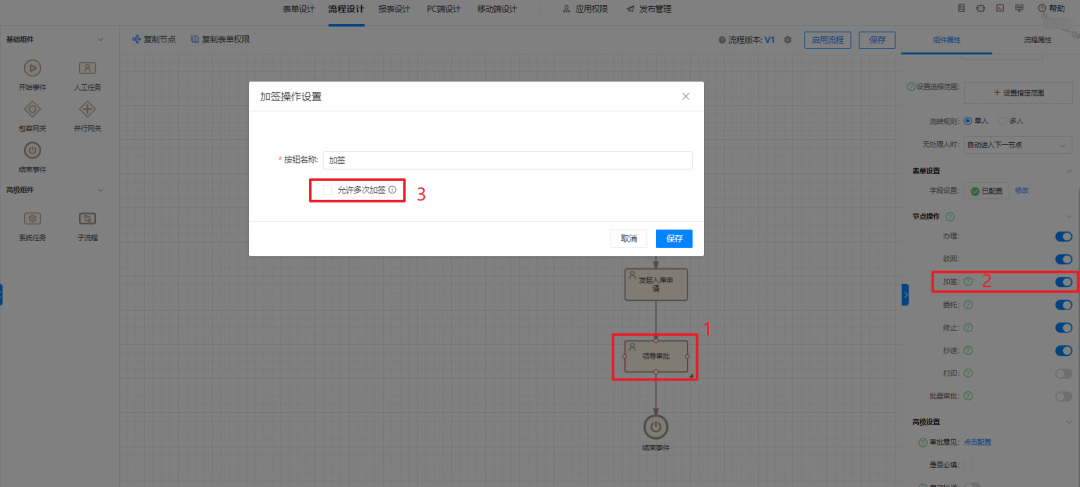Image resolution: width=1080 pixels, height=487 pixels.
Task: Click help icon next to 打印 label
Action: tap(968, 373)
